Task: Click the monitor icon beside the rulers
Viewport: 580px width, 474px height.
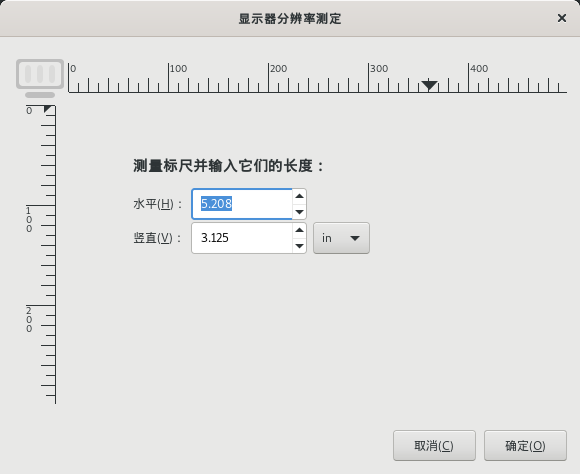Action: point(40,78)
